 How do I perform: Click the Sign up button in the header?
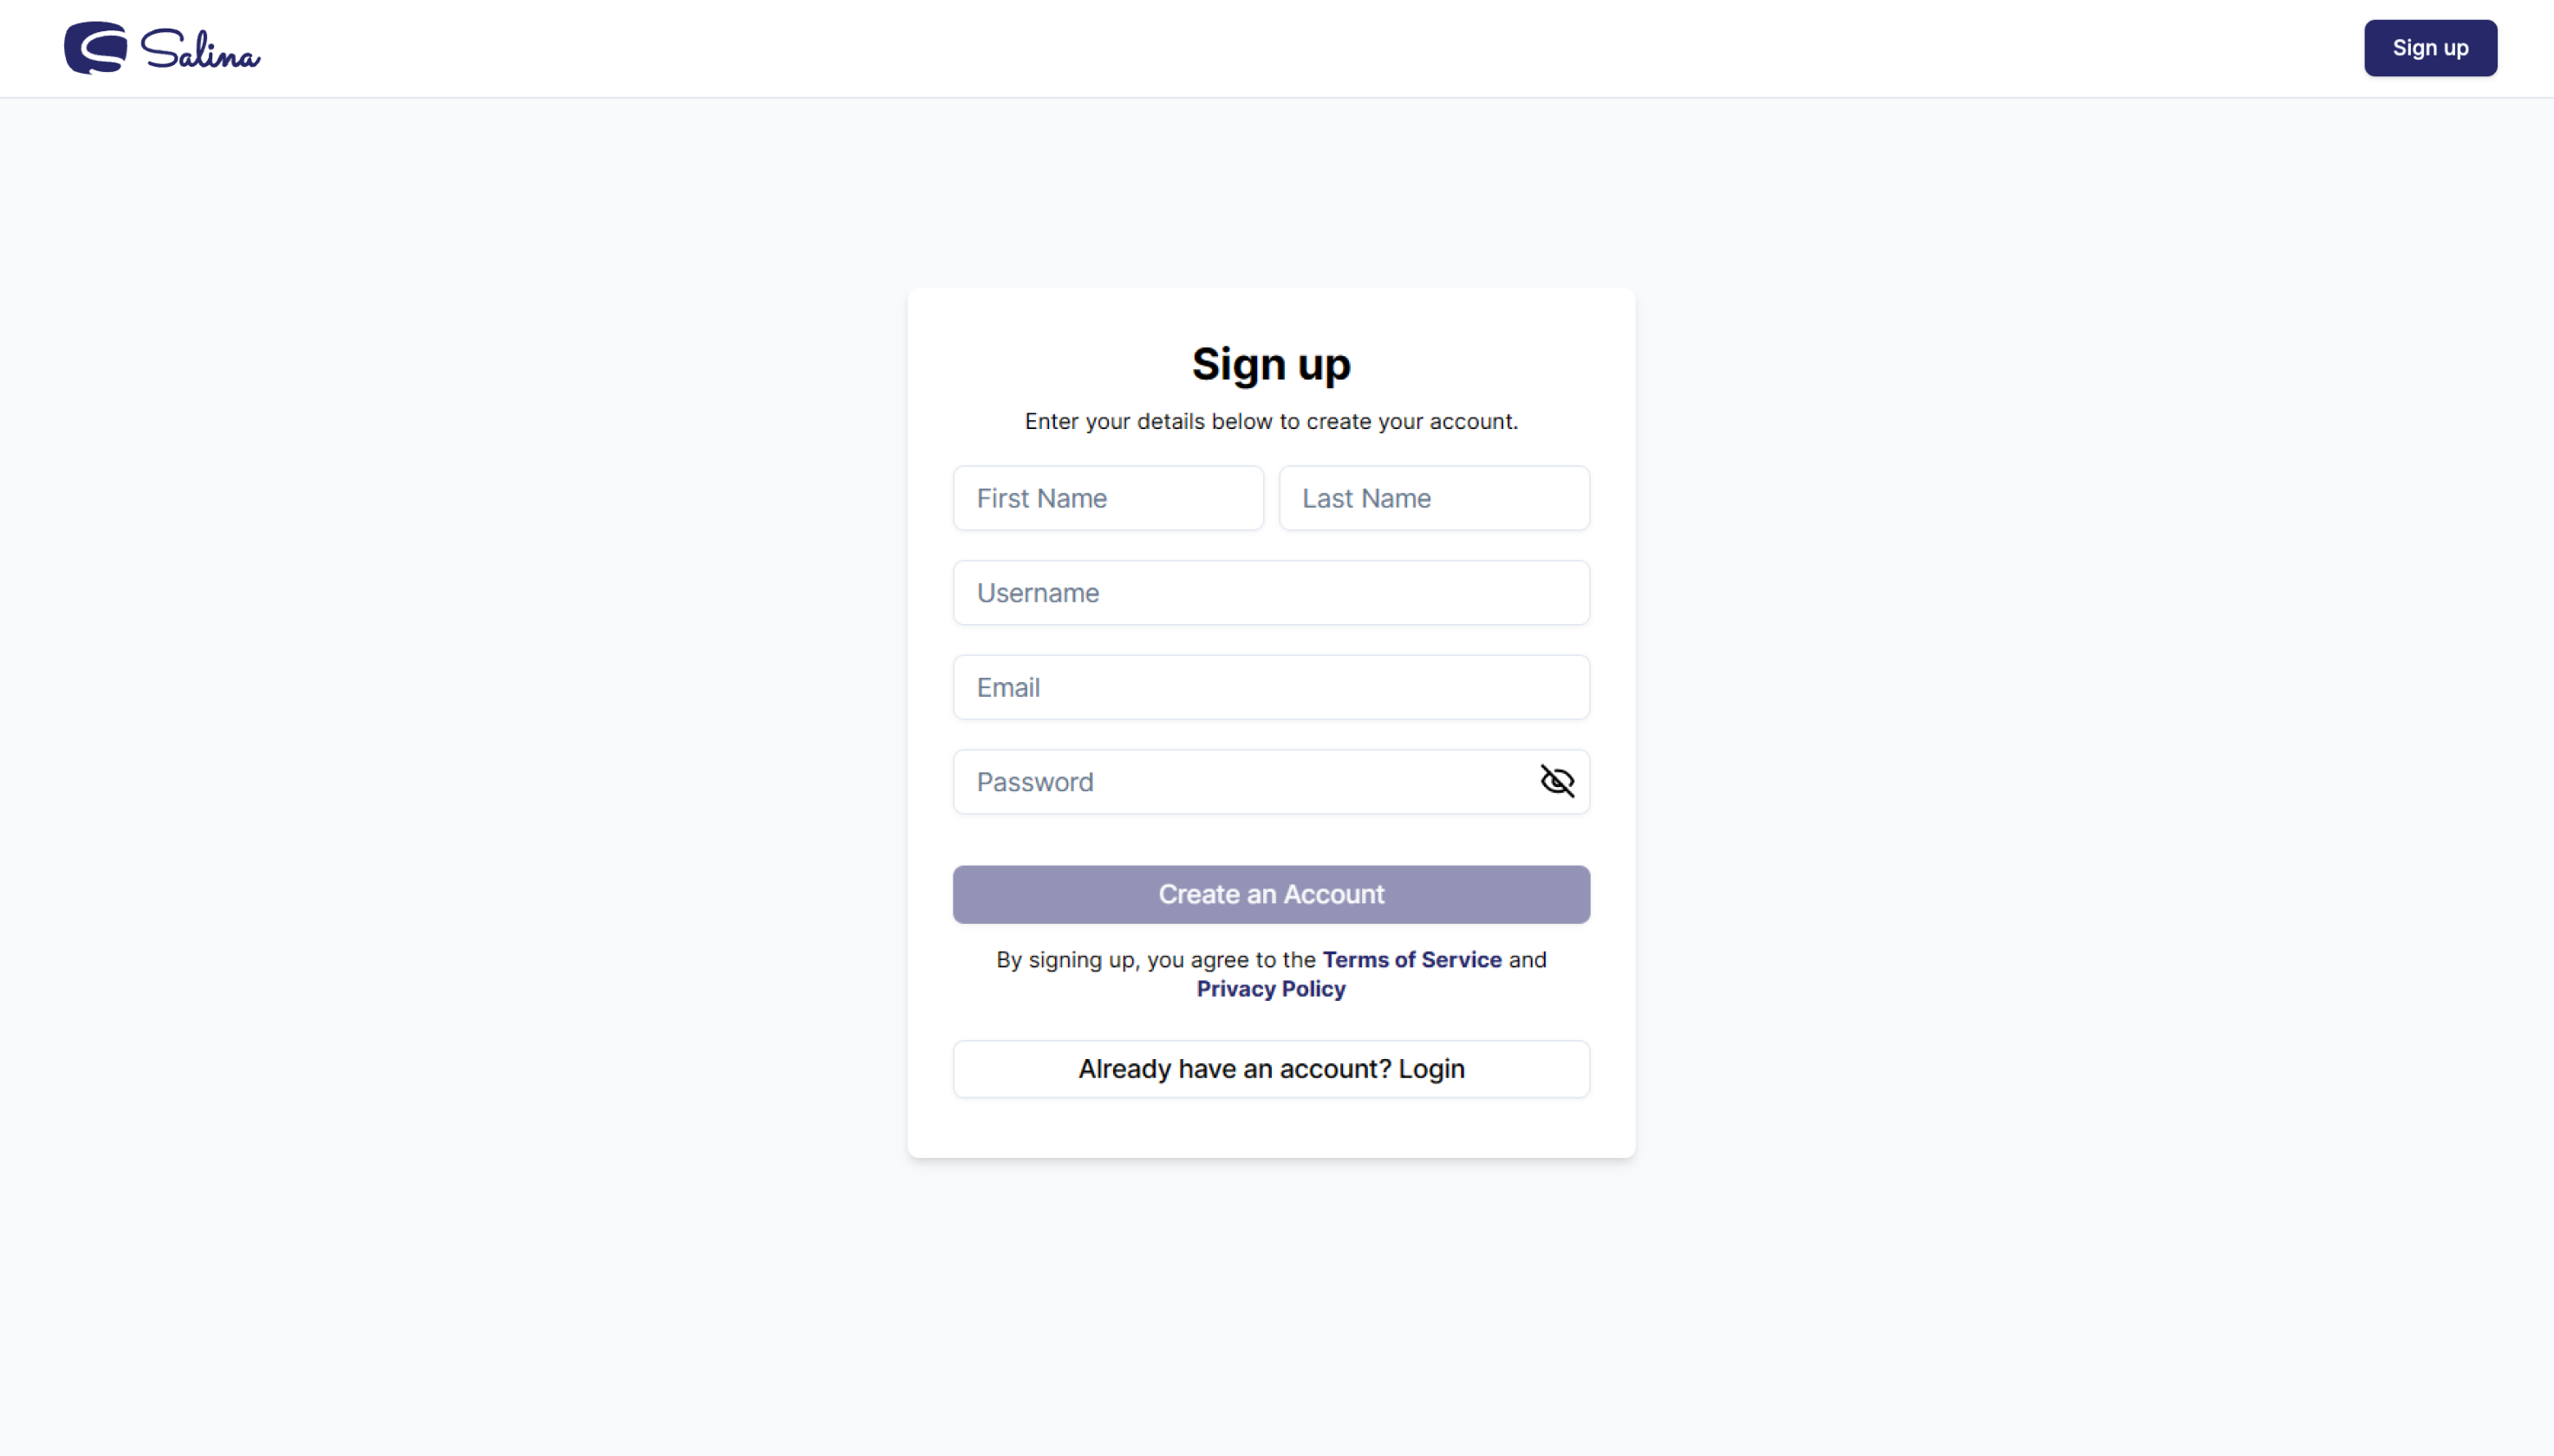point(2430,48)
